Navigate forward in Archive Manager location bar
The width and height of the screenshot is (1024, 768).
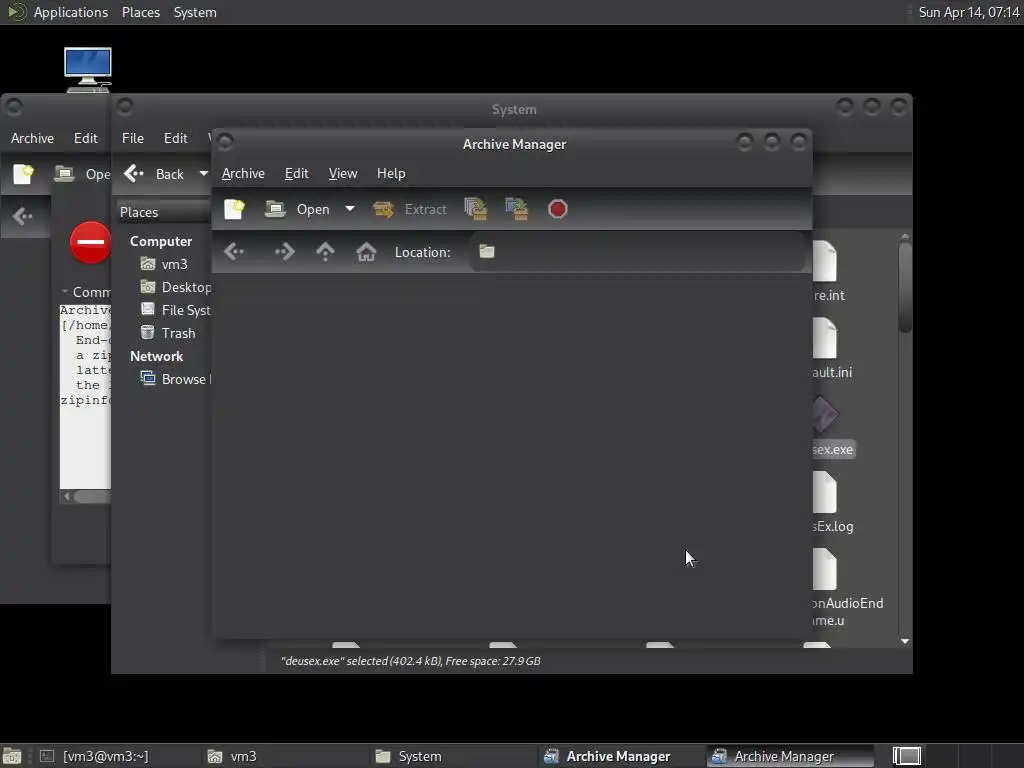click(285, 252)
